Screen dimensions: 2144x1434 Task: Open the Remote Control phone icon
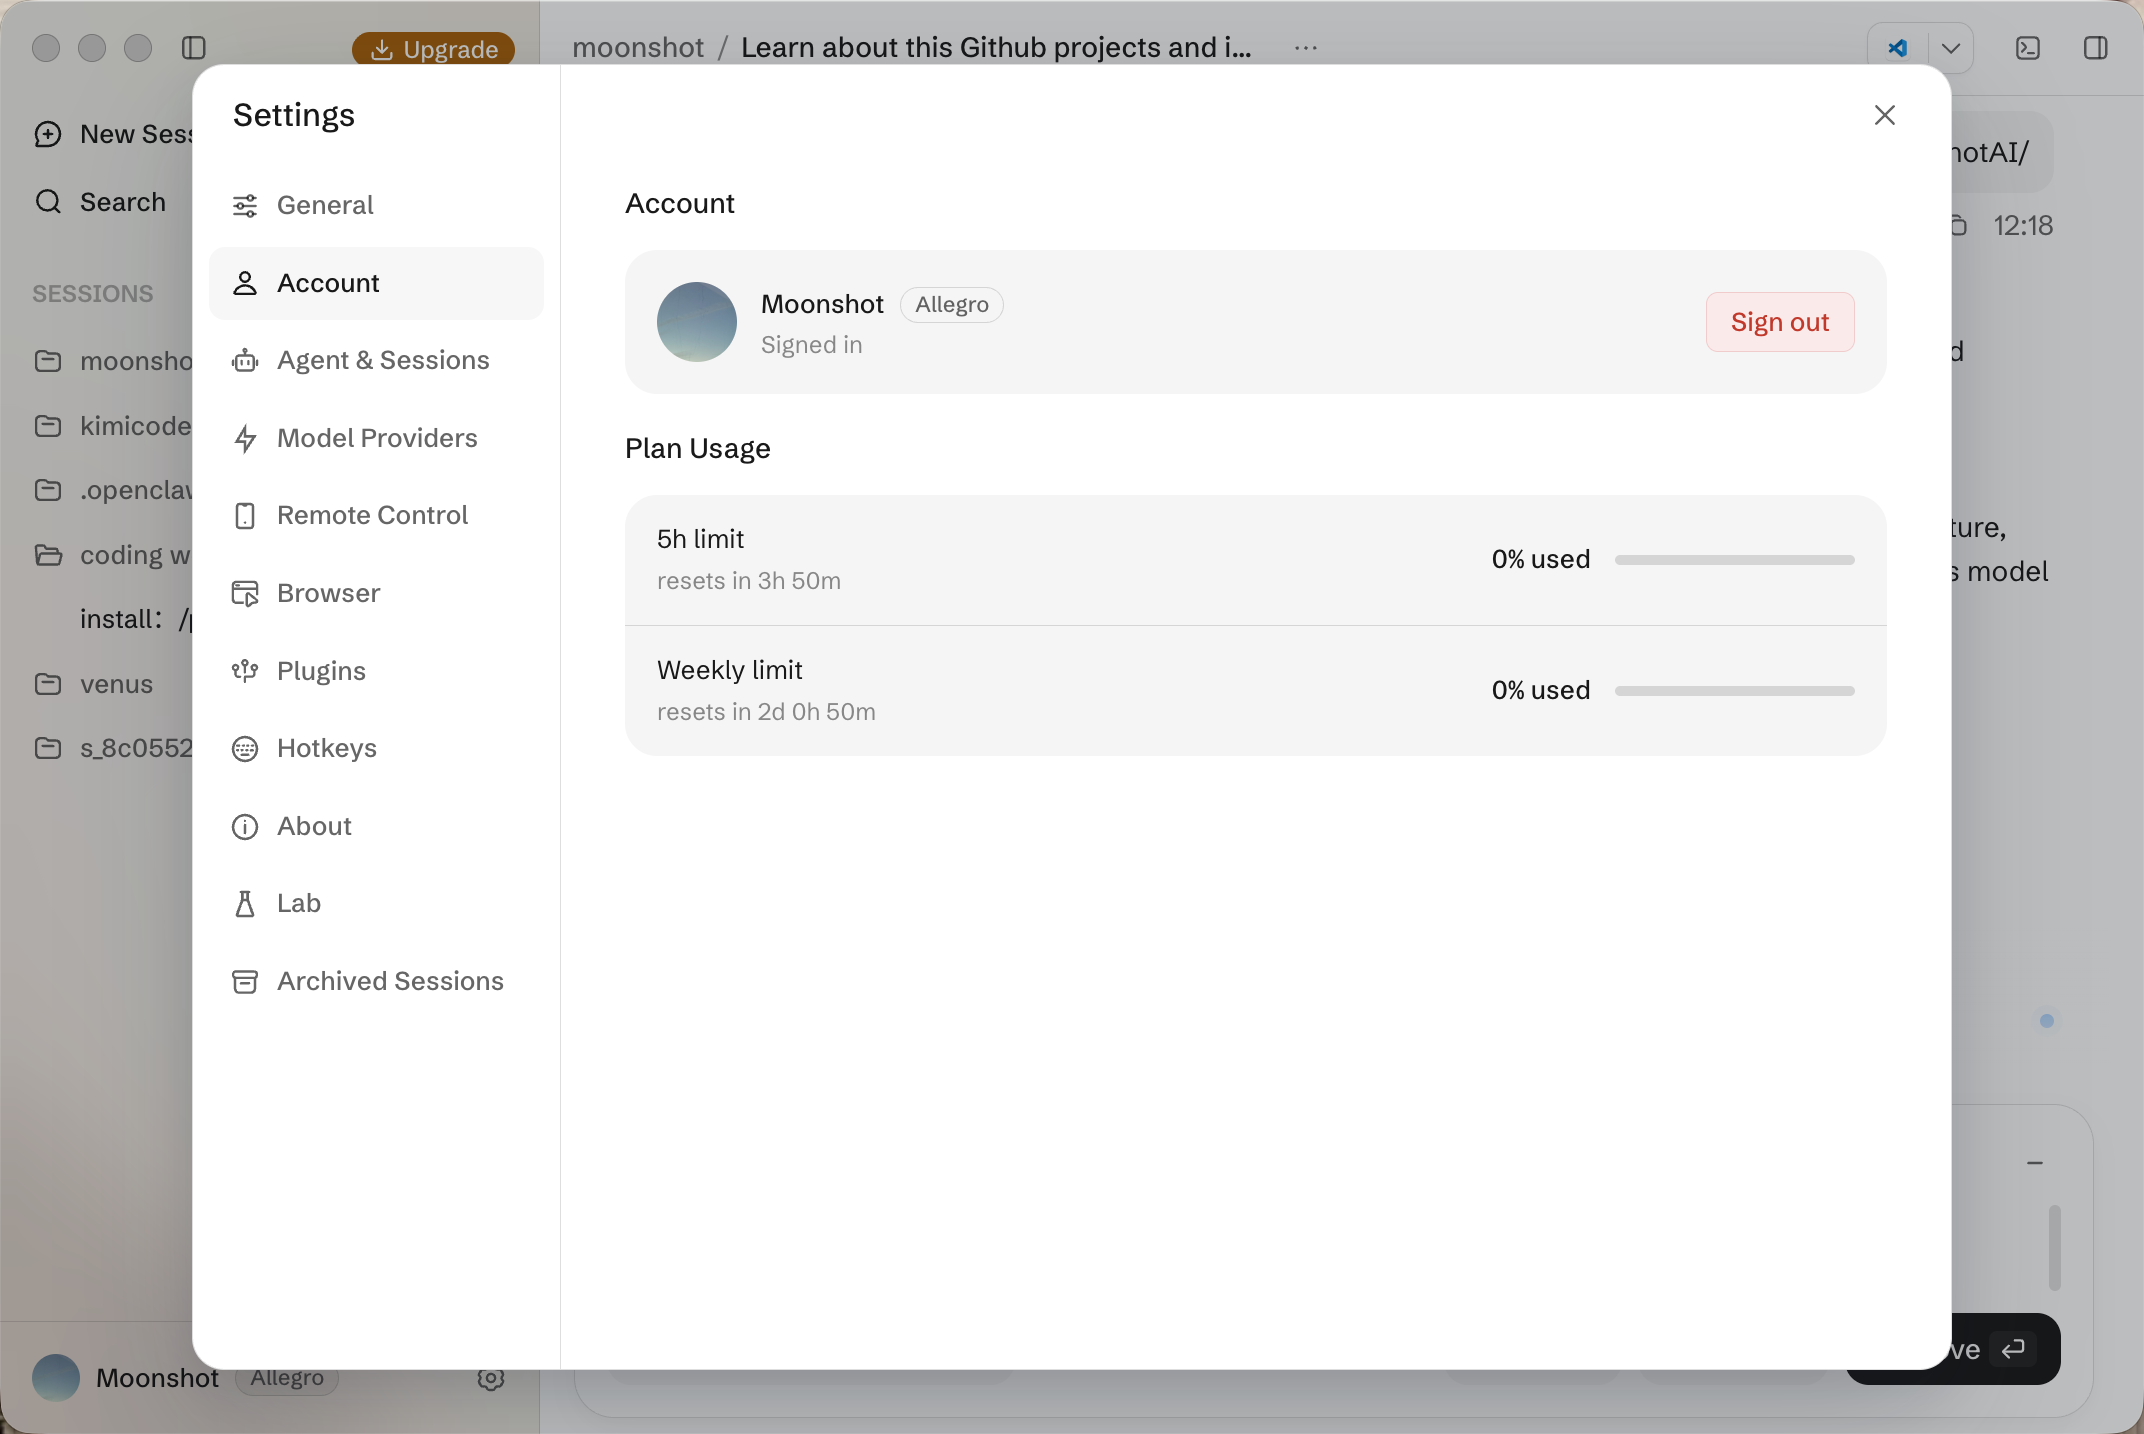pyautogui.click(x=245, y=516)
